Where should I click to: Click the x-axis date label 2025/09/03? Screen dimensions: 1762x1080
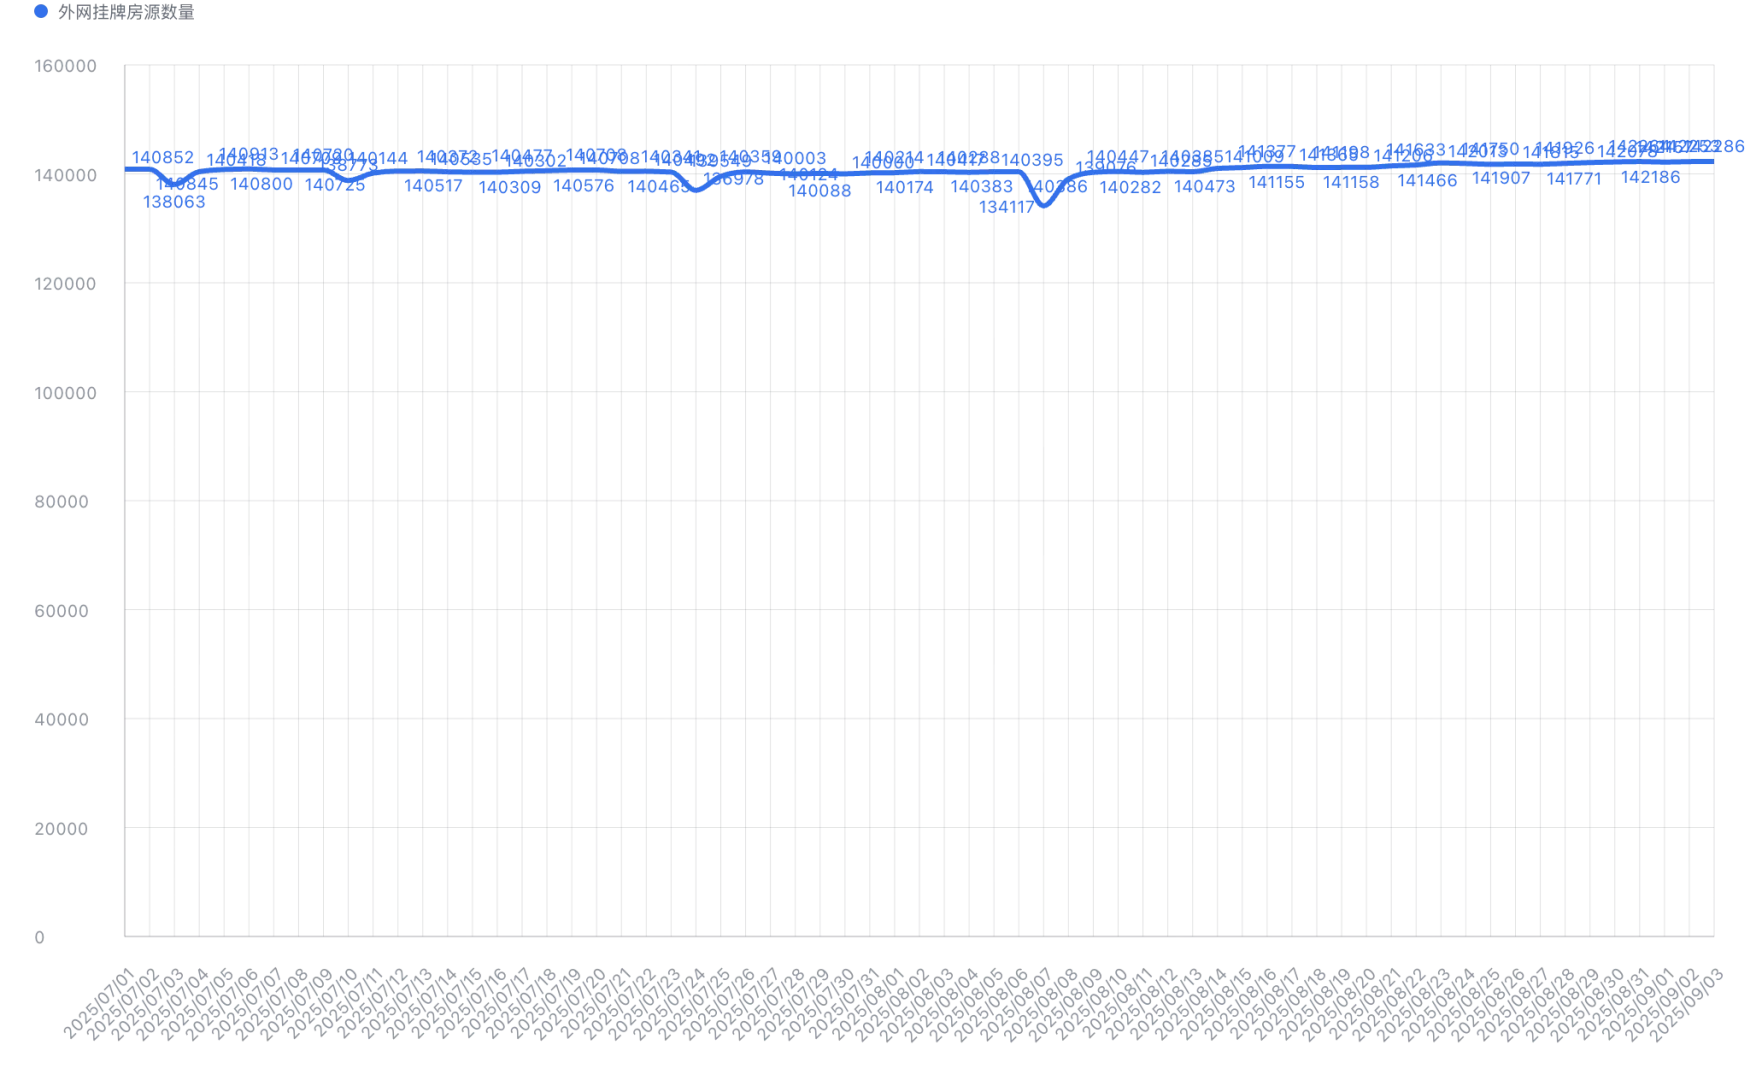tap(1686, 1004)
